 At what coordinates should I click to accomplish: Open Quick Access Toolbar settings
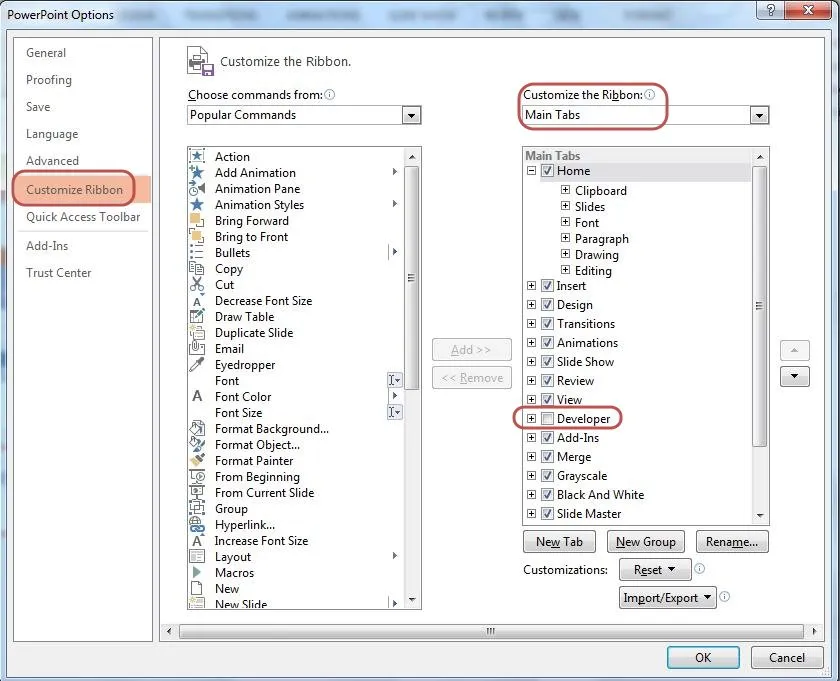(83, 217)
